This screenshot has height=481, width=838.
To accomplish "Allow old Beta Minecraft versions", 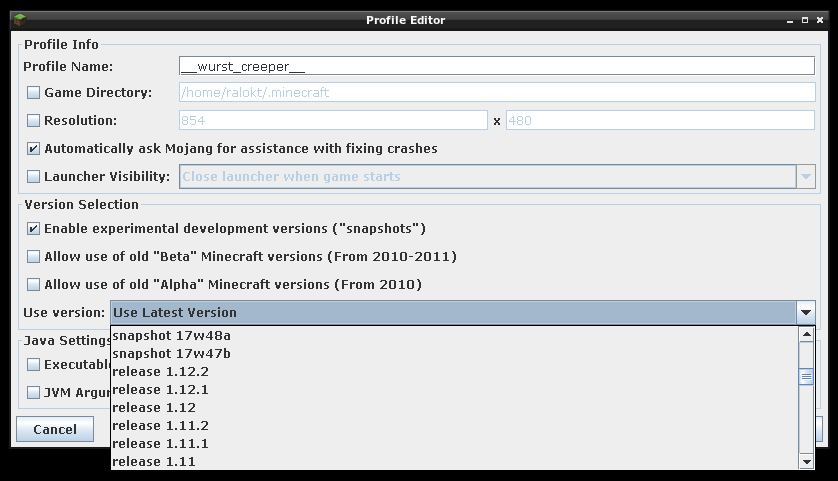I will click(x=34, y=257).
